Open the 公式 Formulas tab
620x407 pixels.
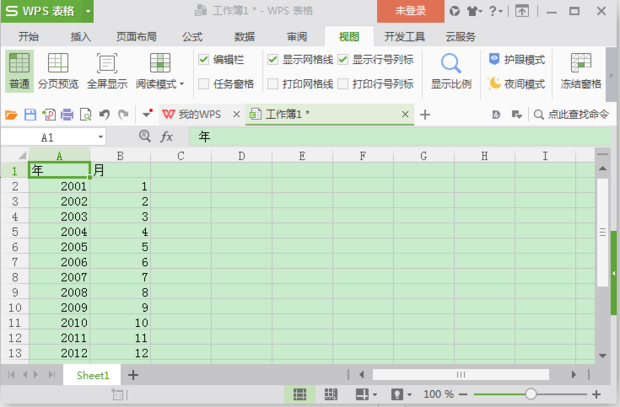pyautogui.click(x=192, y=37)
